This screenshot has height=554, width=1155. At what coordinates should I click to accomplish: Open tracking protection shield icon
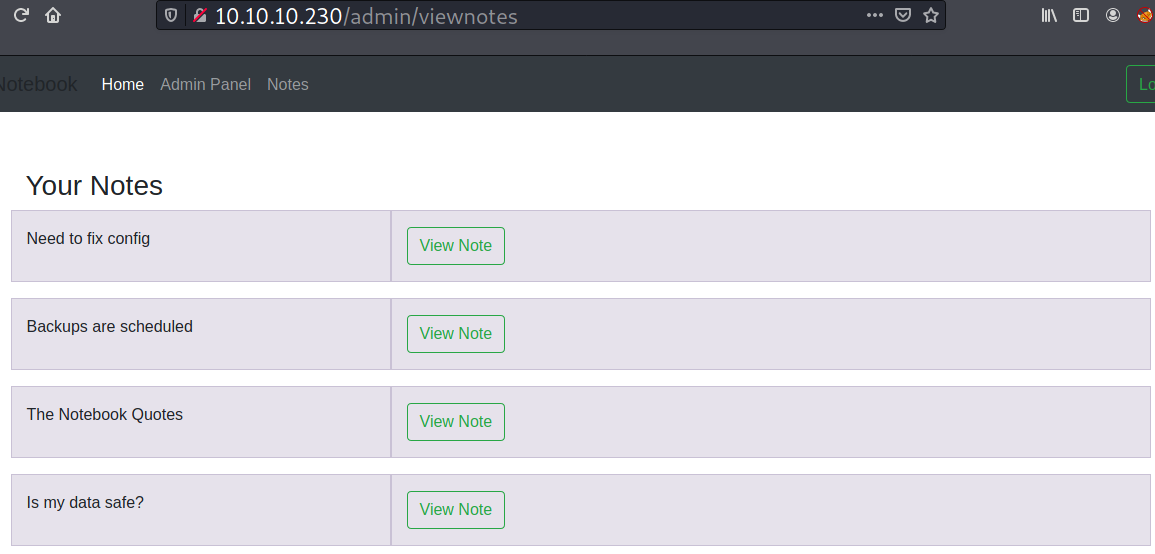(171, 15)
